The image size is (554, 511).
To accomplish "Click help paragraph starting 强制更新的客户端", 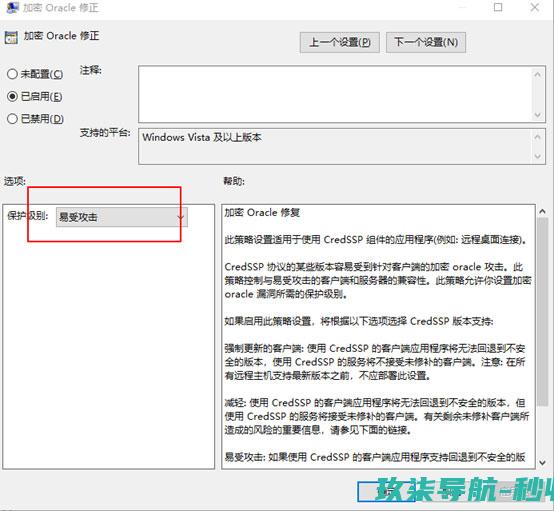I will [375, 362].
